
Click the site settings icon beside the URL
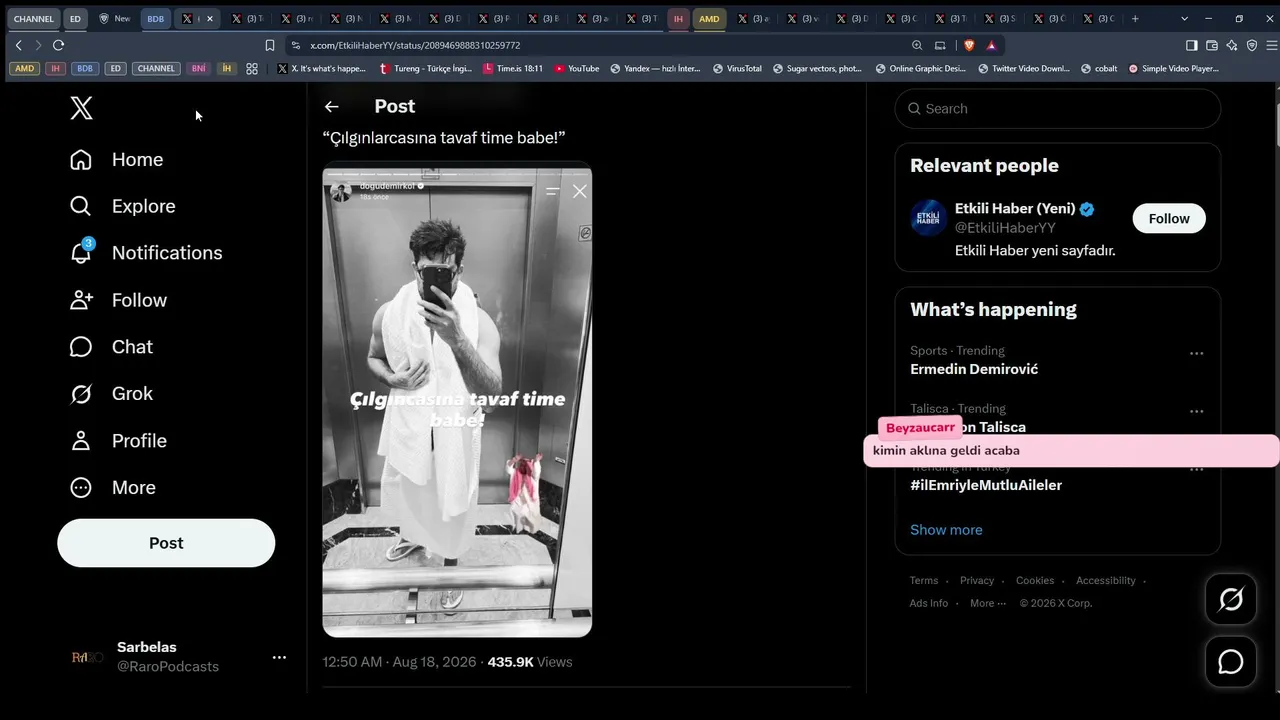(x=295, y=45)
